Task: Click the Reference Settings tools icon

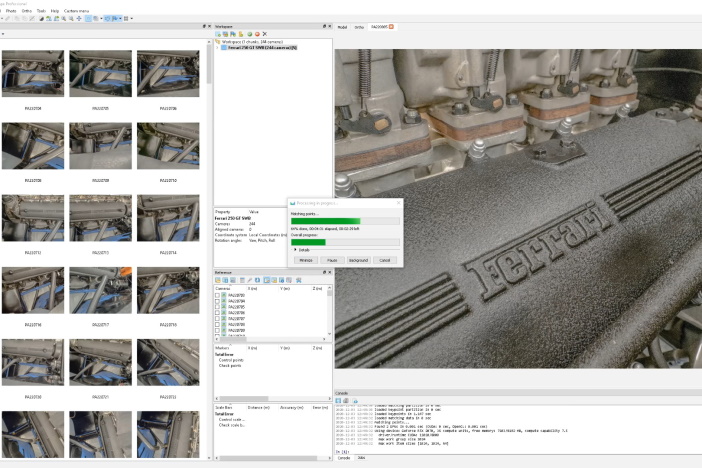Action: point(299,280)
